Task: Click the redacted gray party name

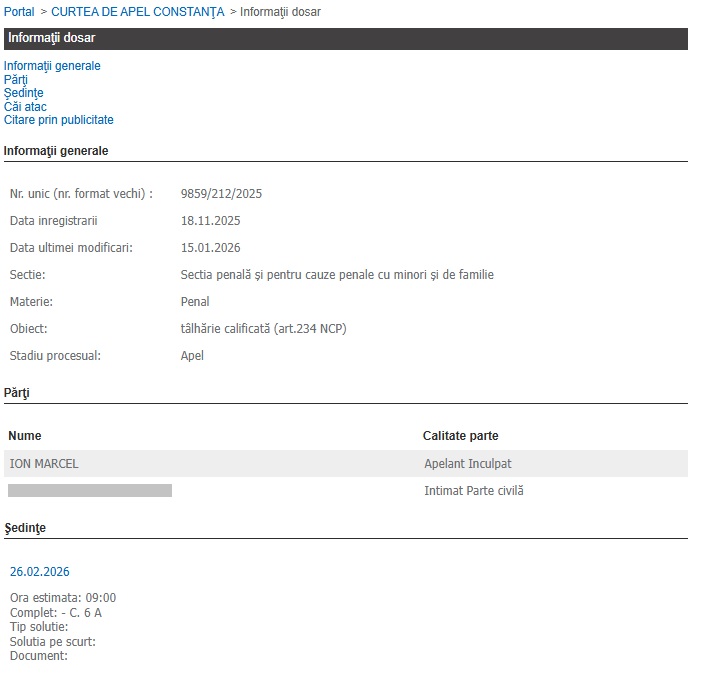Action: [90, 491]
